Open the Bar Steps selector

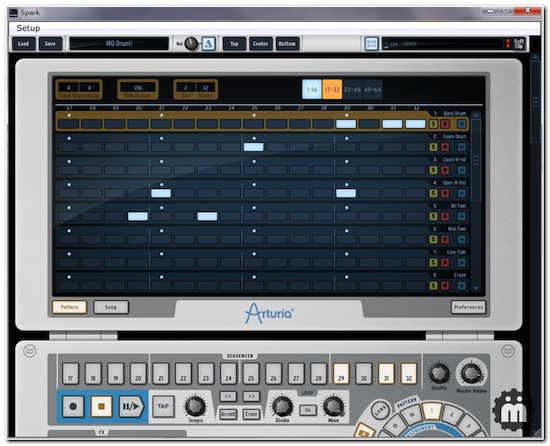pyautogui.click(x=196, y=89)
